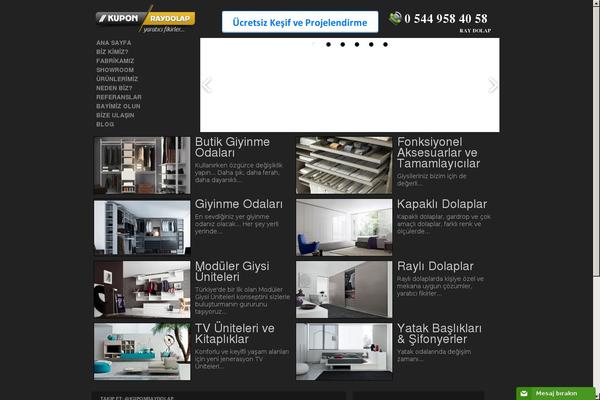Image resolution: width=600 pixels, height=400 pixels.
Task: Select third slider pagination dot
Action: [x=342, y=44]
